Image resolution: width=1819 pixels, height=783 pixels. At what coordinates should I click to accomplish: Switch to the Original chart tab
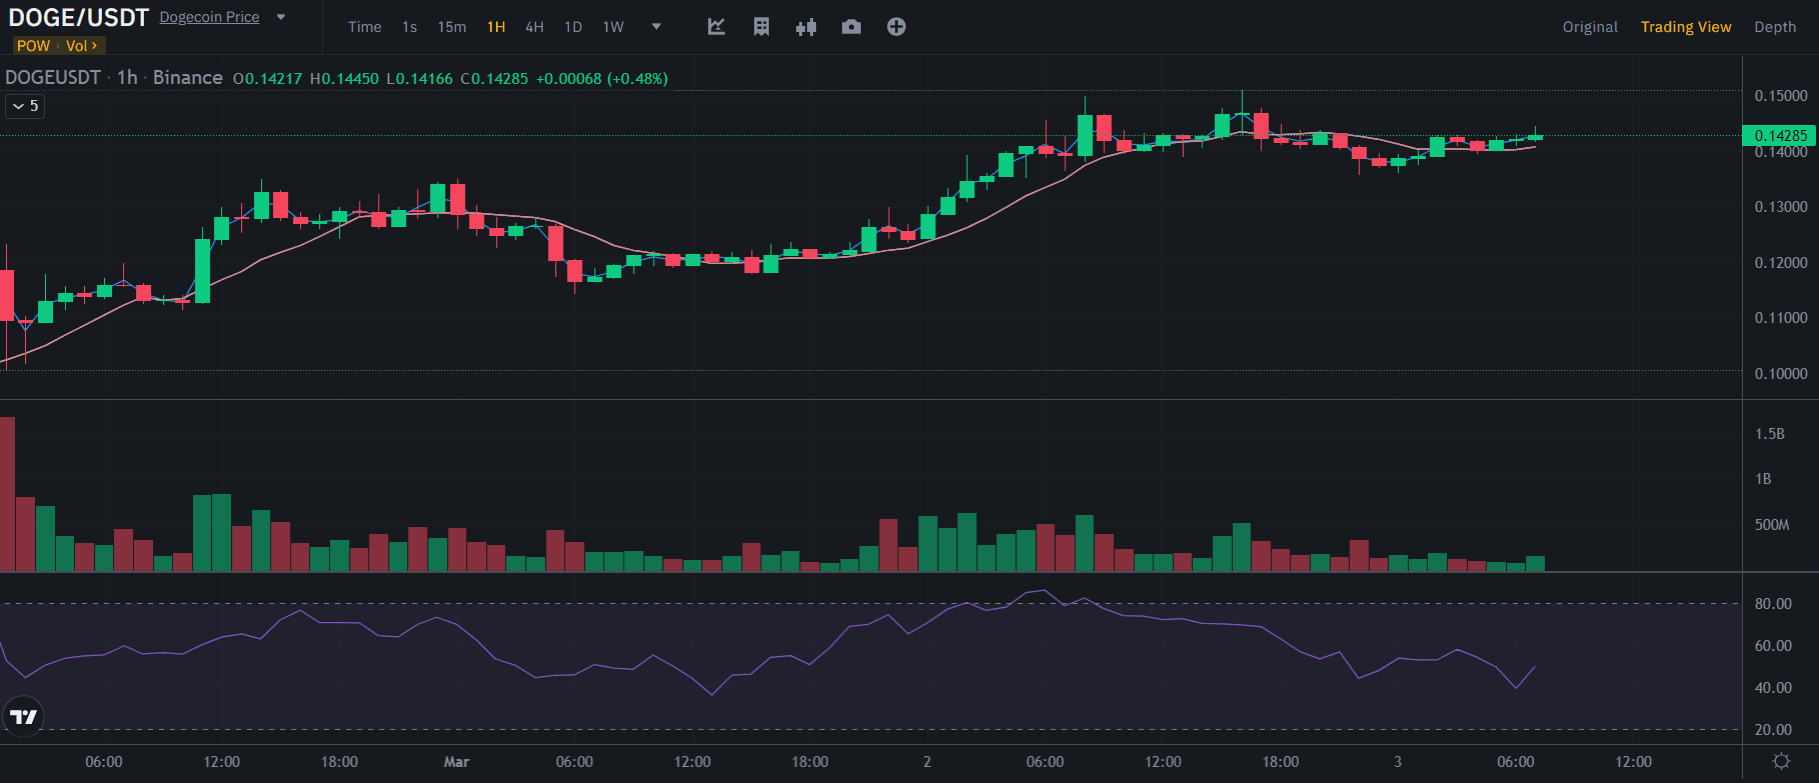pos(1590,27)
